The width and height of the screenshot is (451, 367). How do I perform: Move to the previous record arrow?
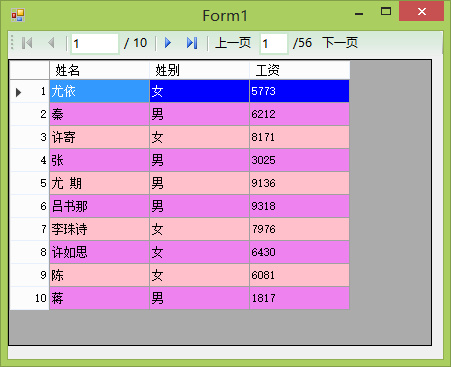coord(51,43)
